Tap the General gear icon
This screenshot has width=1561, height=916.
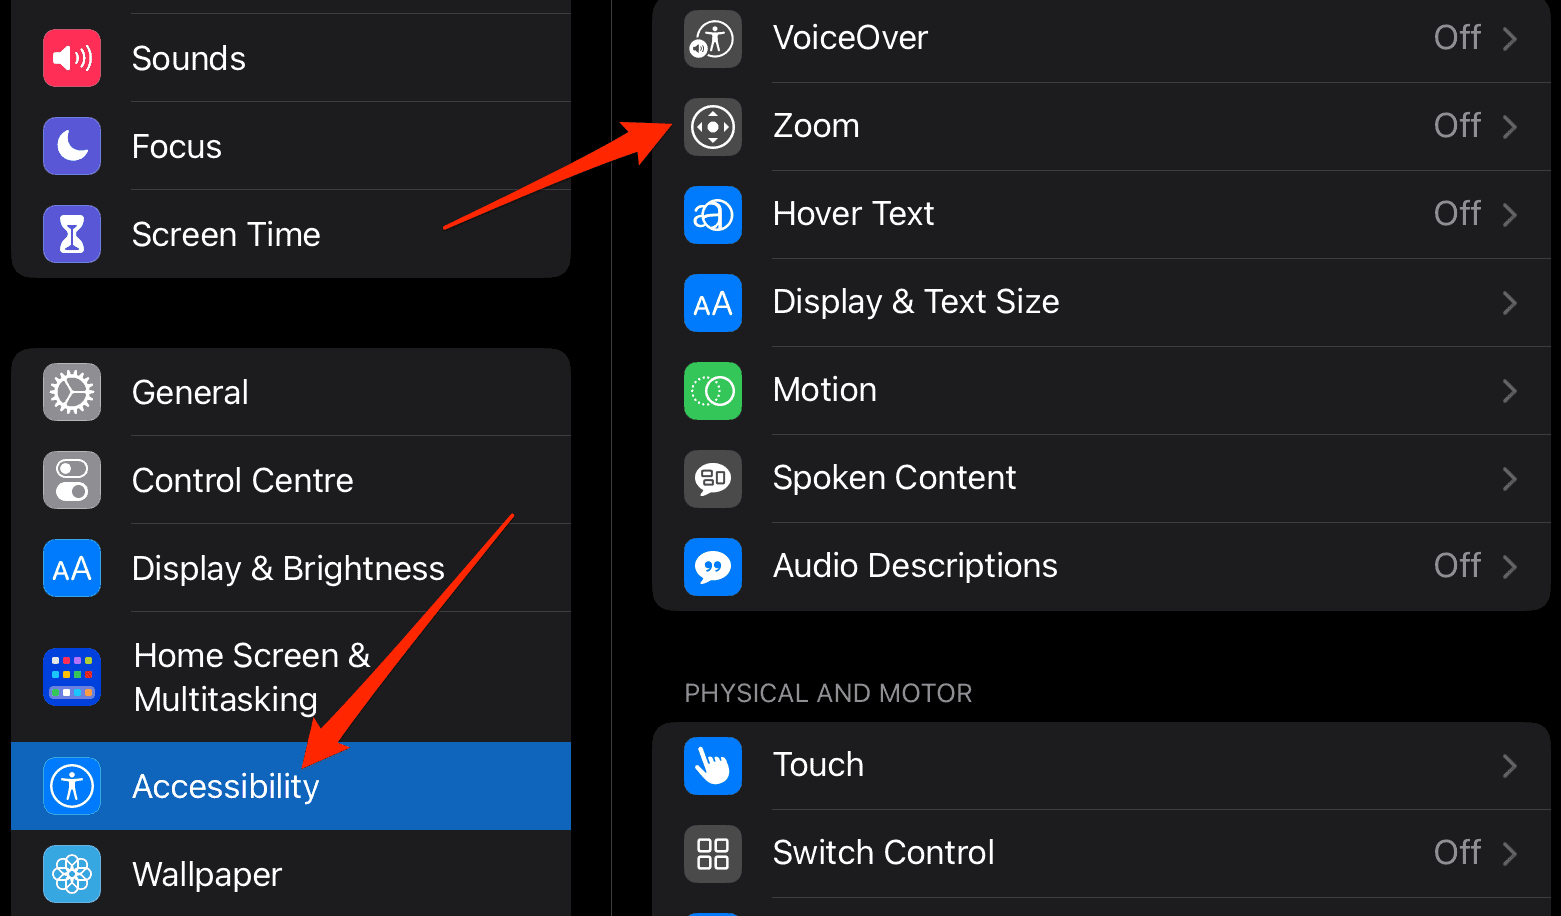[x=72, y=392]
